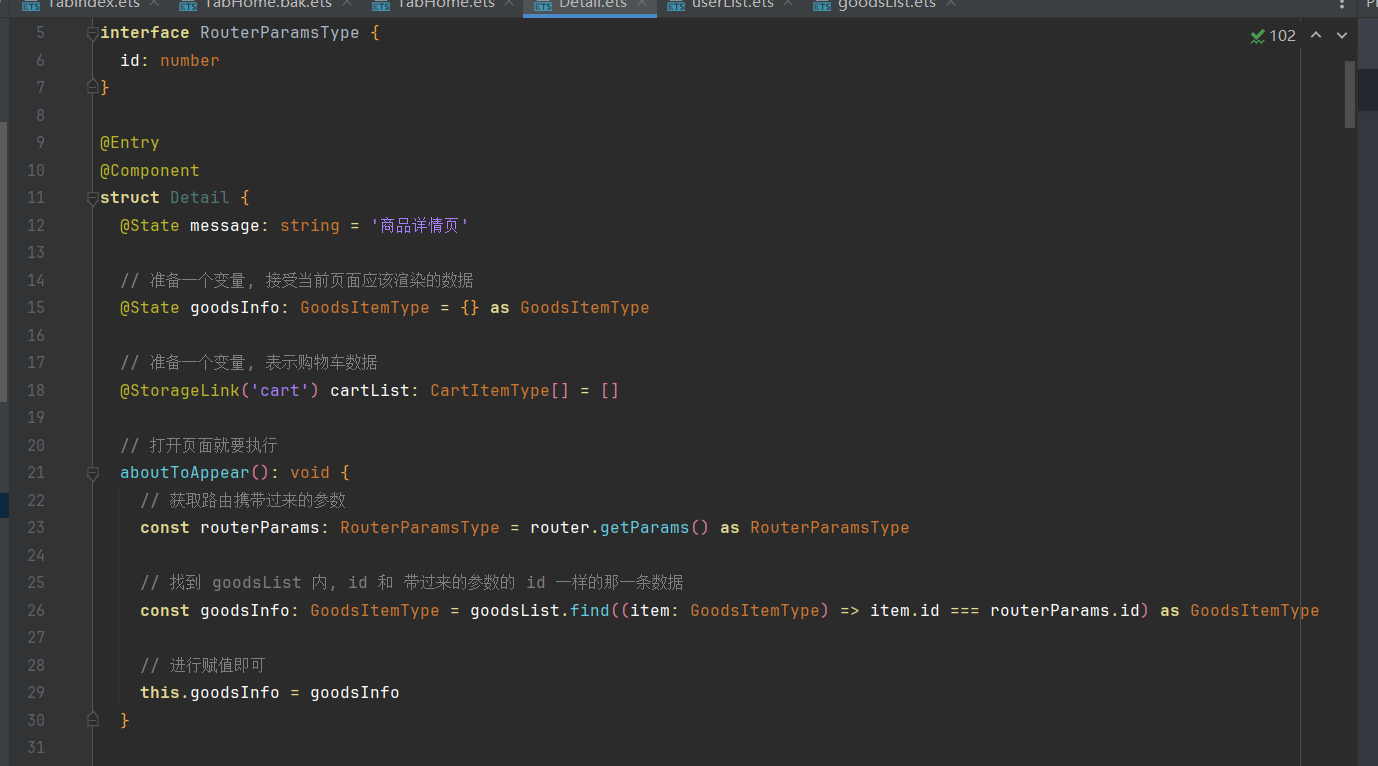
Task: Close the userList.ets tab
Action: pos(788,4)
